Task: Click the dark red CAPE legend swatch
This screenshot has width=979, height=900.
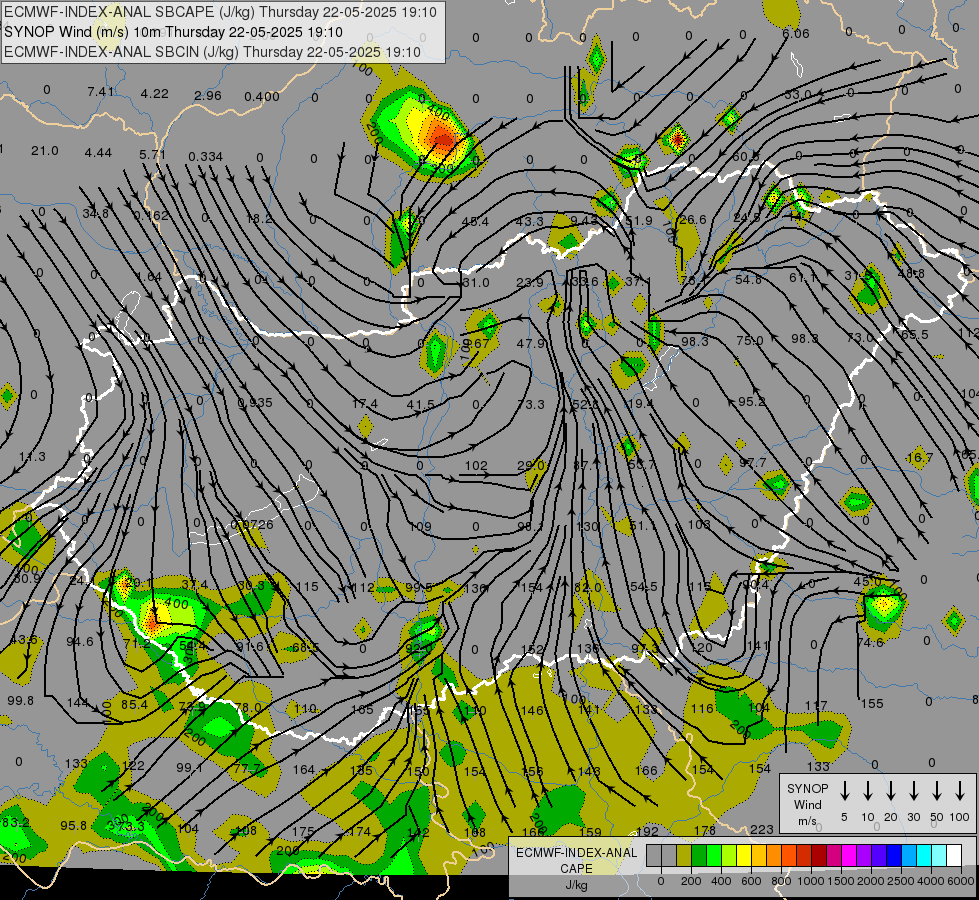Action: [x=819, y=855]
